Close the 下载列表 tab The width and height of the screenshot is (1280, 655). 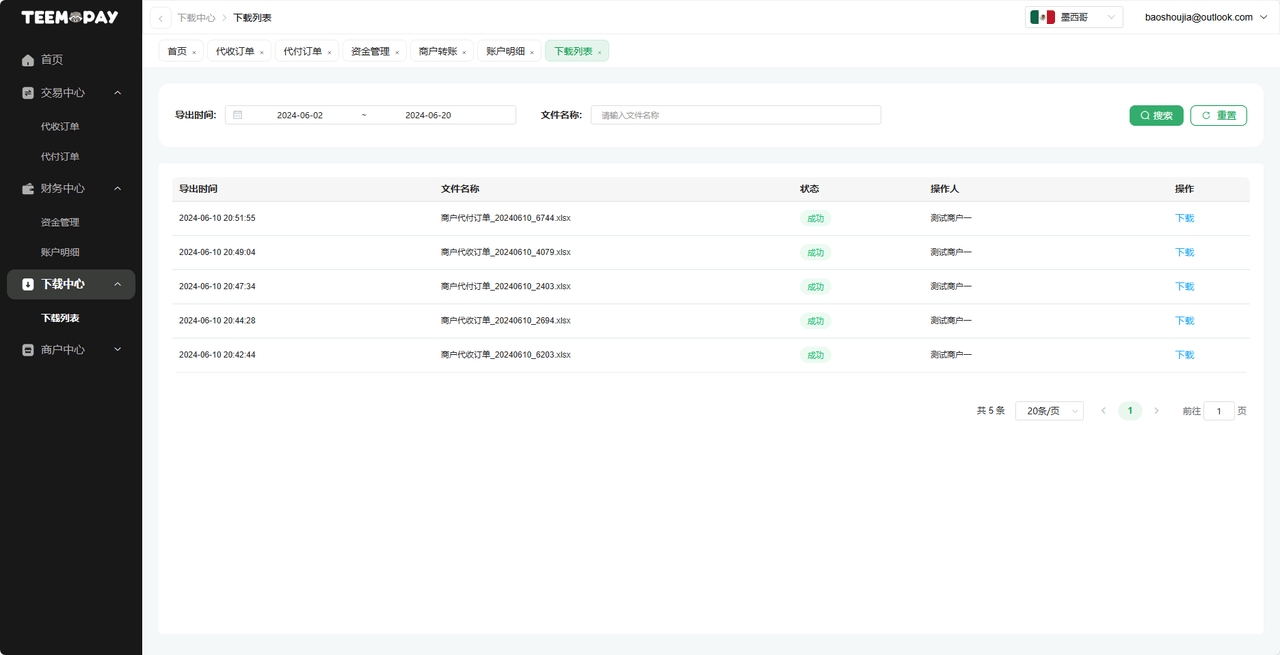600,52
